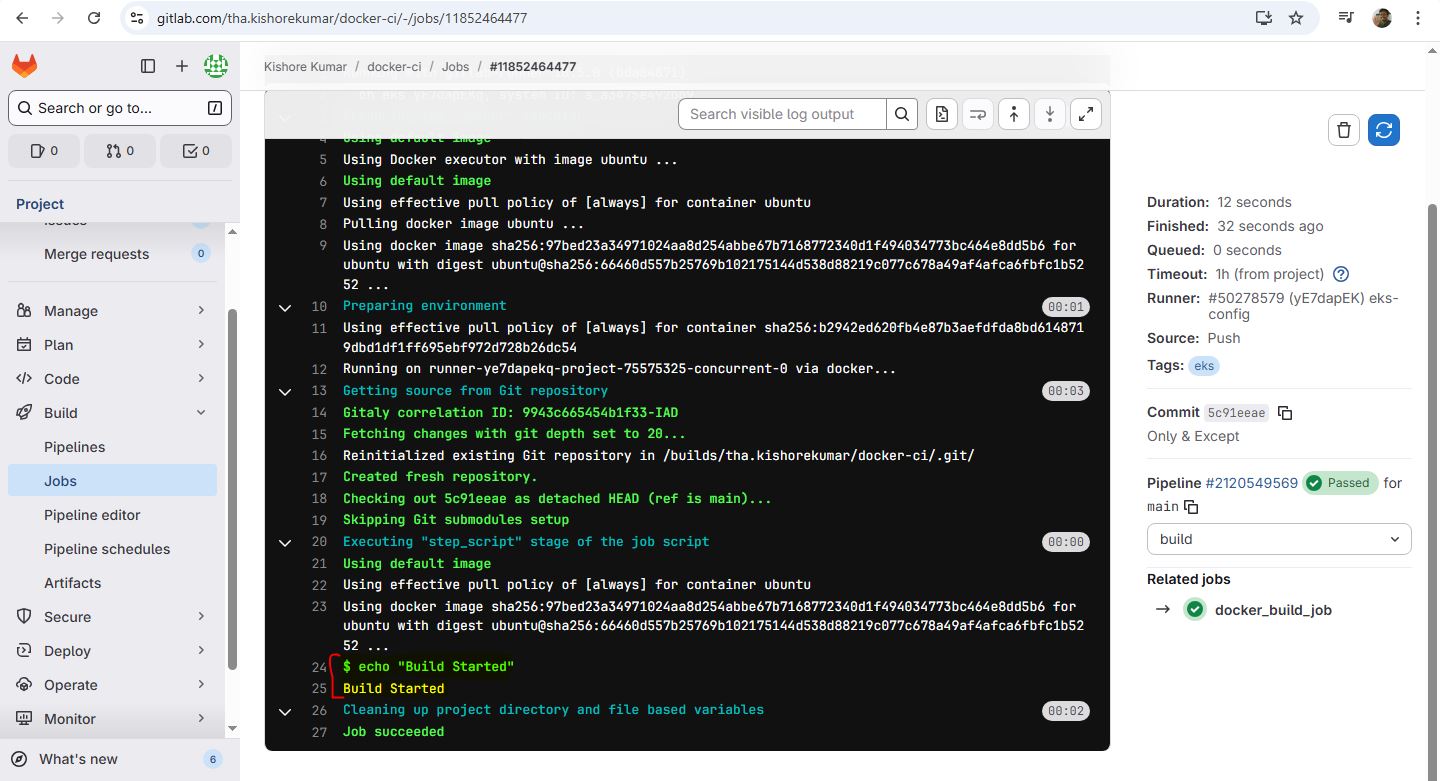This screenshot has height=781, width=1440.
Task: Select Artifacts under Build menu
Action: tap(72, 583)
